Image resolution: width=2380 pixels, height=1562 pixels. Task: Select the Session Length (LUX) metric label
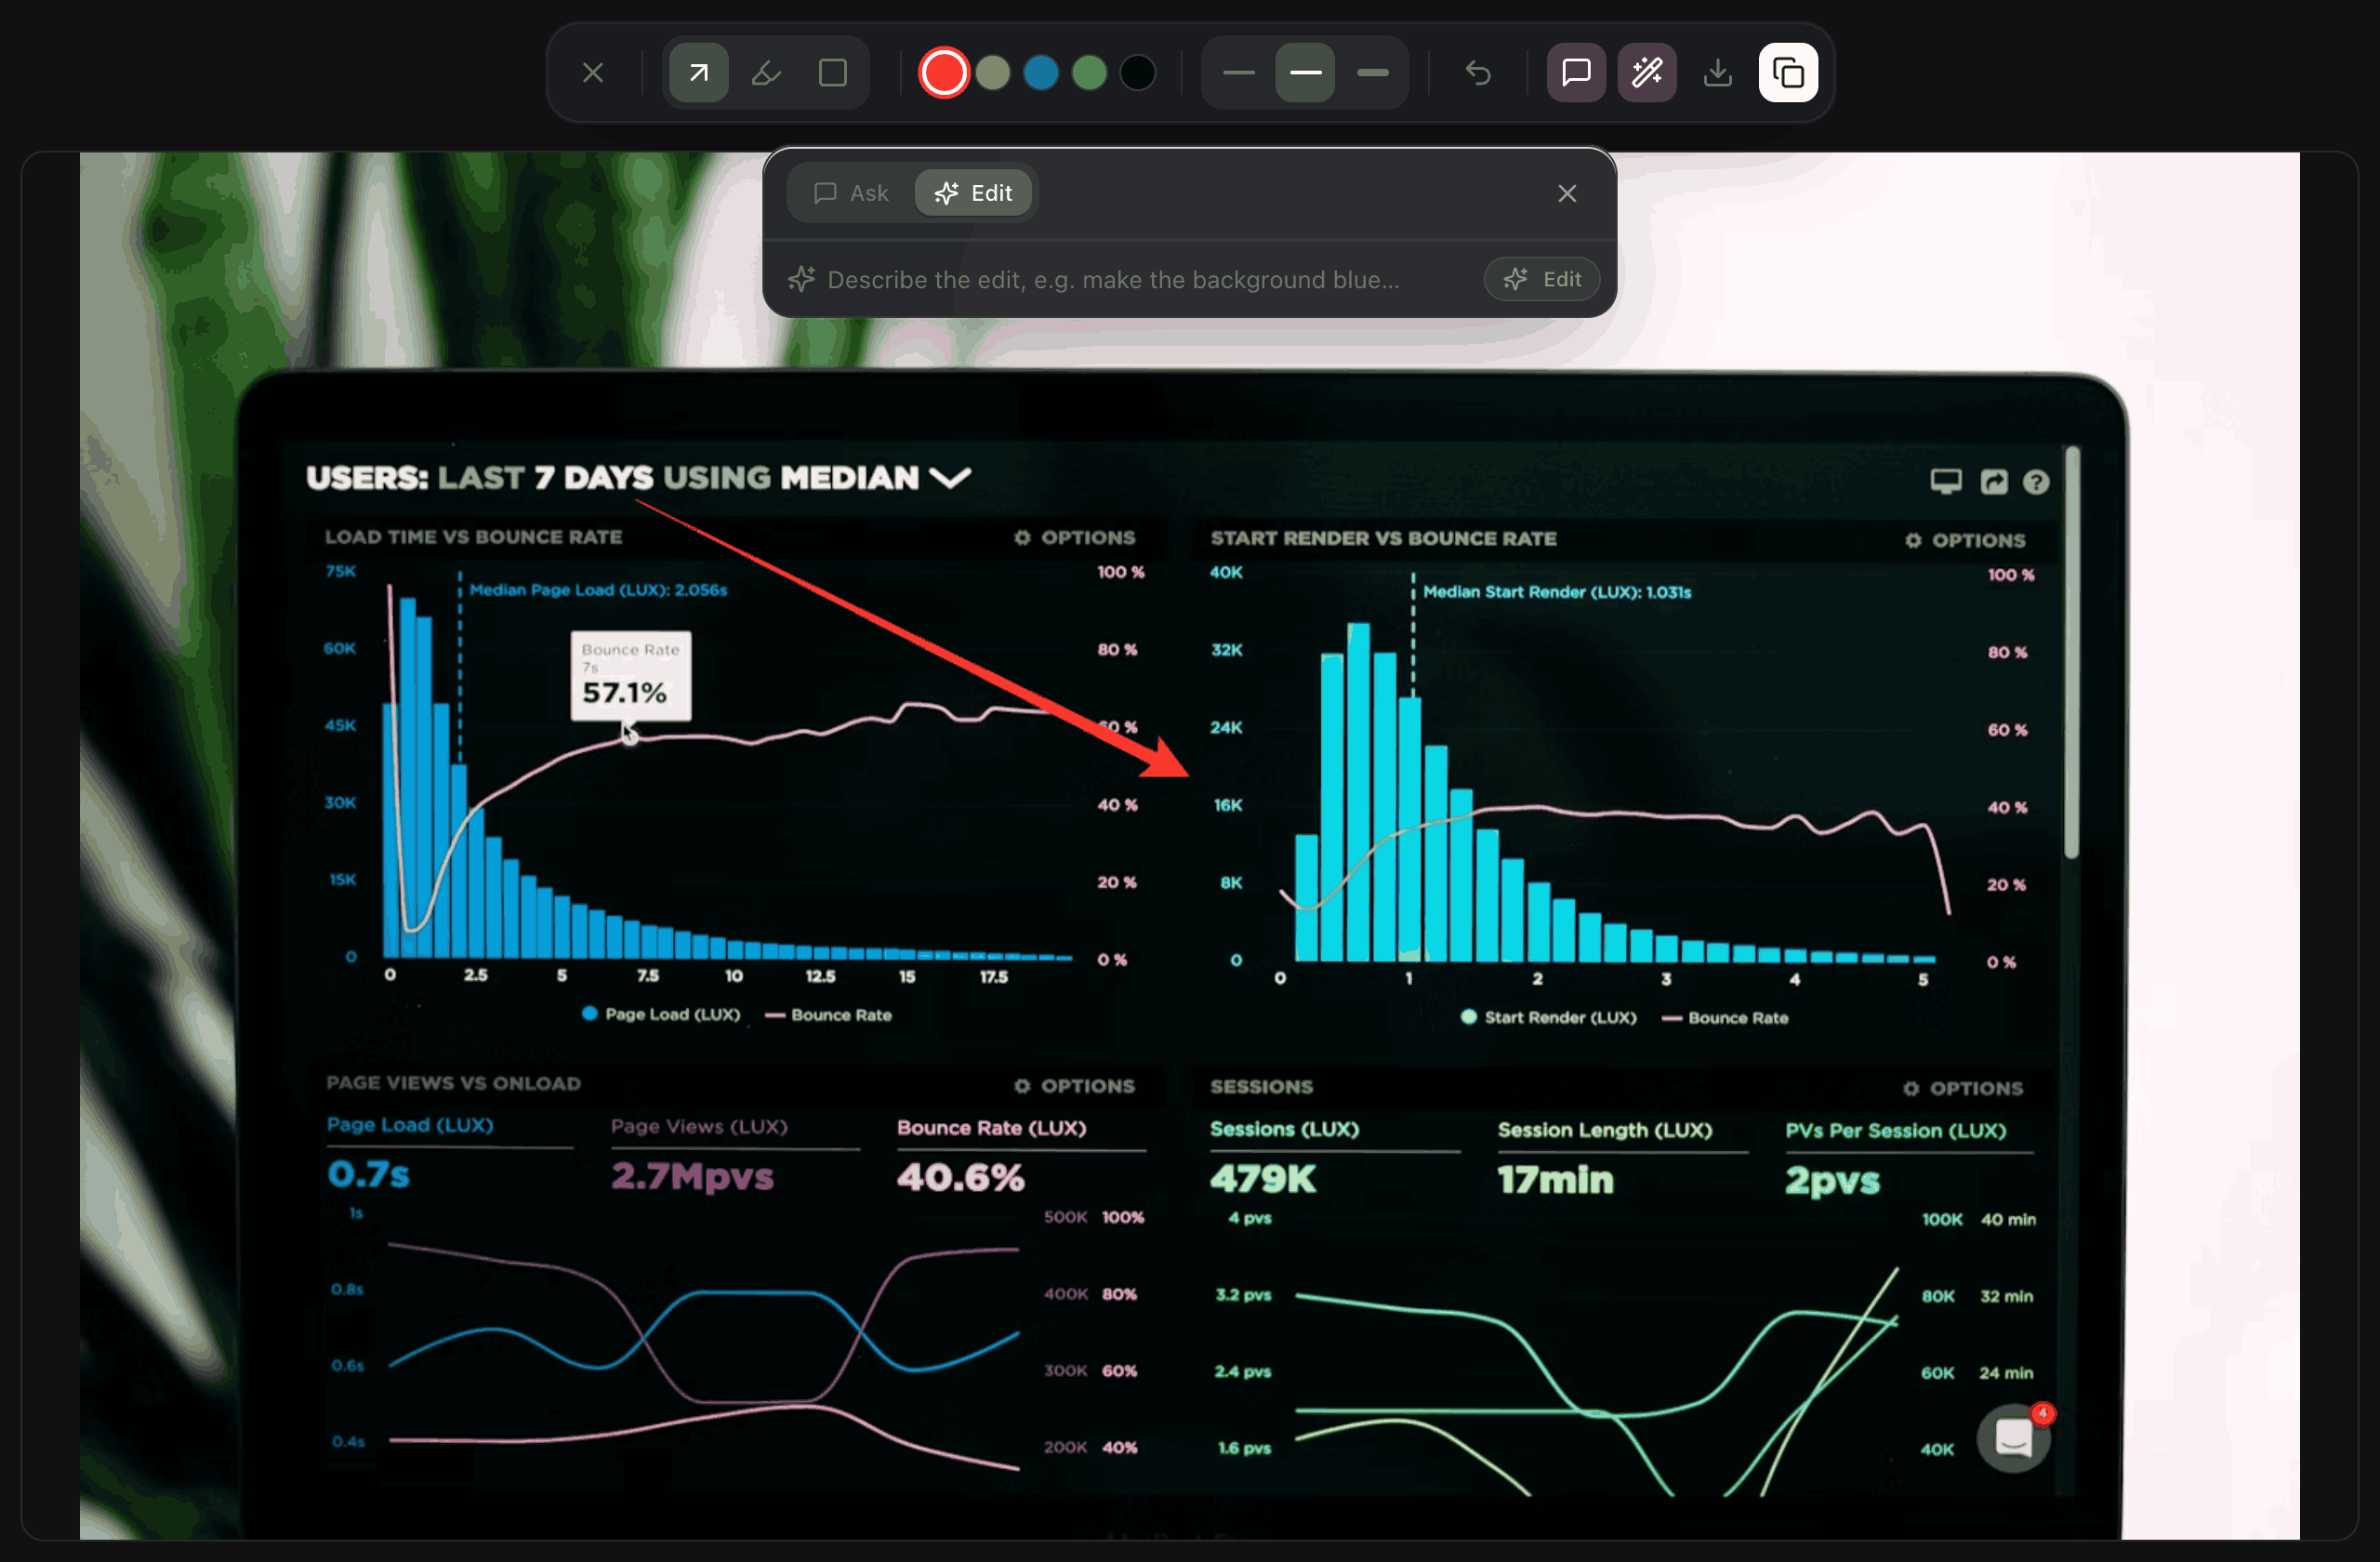[x=1604, y=1130]
